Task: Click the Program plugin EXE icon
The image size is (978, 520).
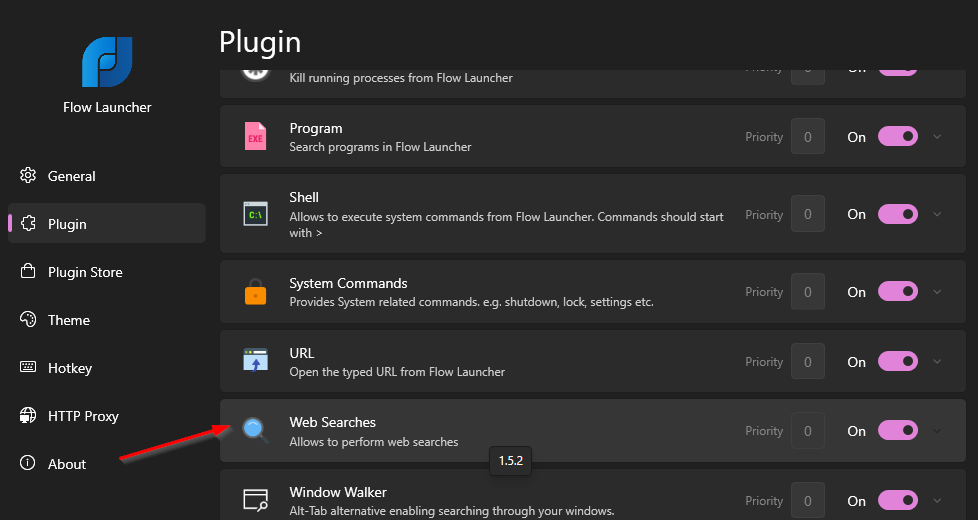Action: (256, 137)
